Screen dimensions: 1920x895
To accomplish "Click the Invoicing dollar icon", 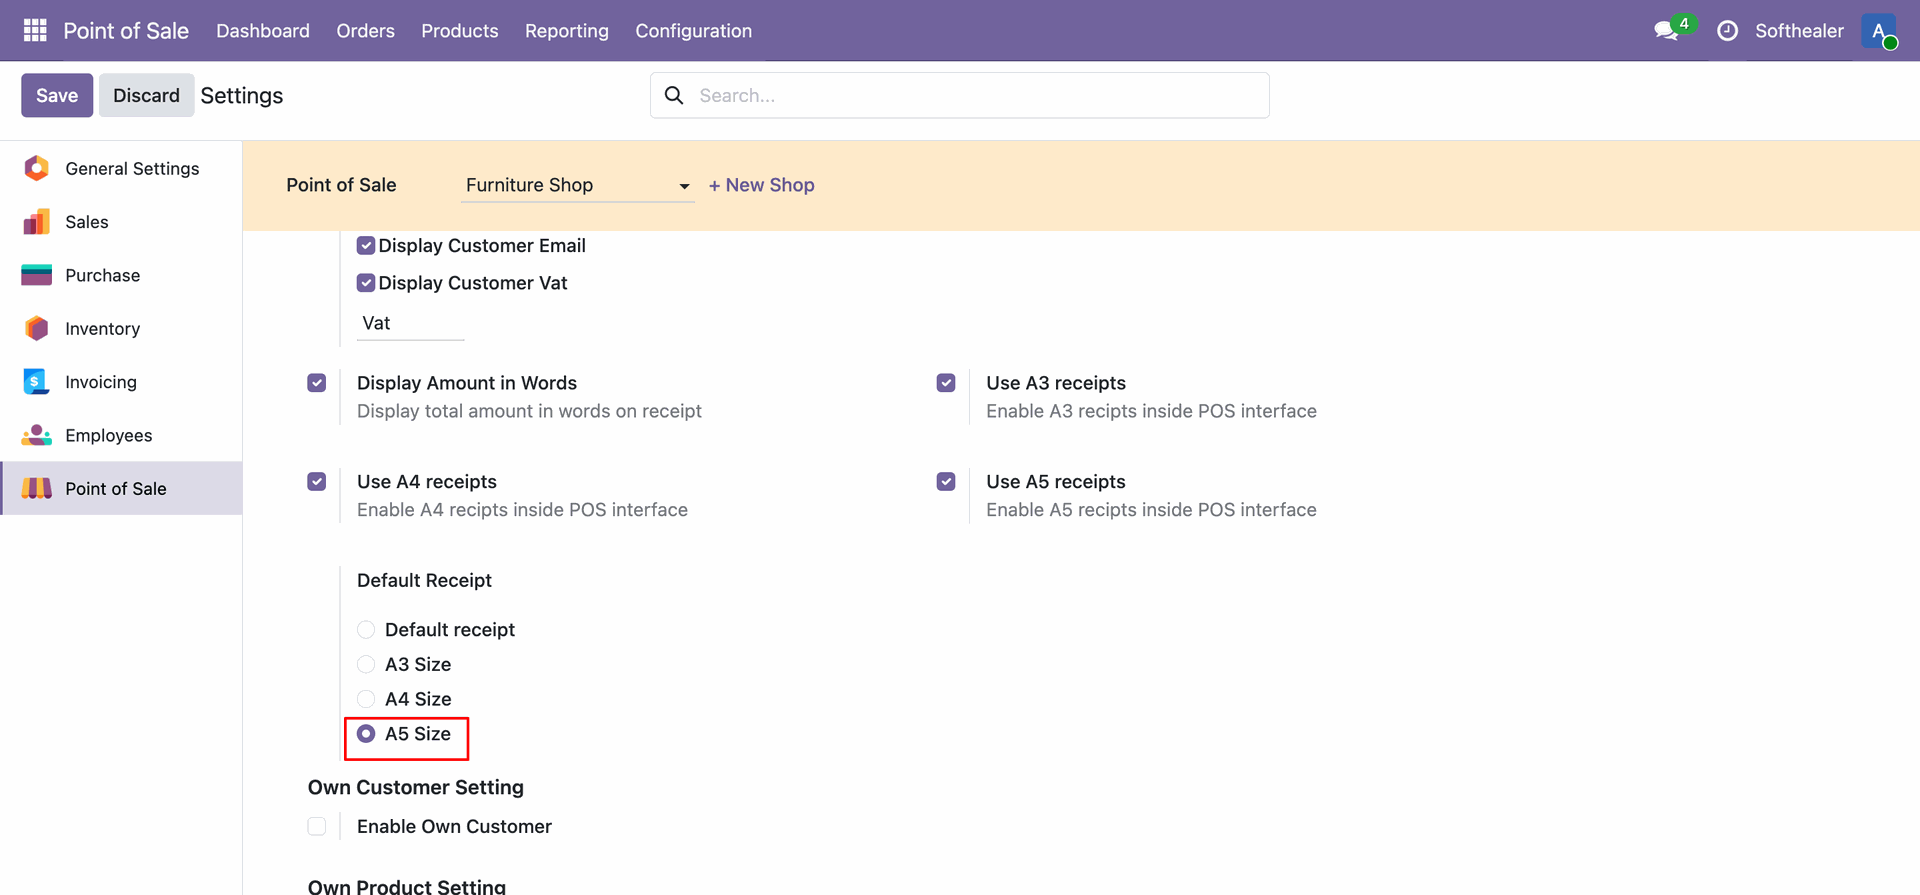I will click(x=37, y=382).
